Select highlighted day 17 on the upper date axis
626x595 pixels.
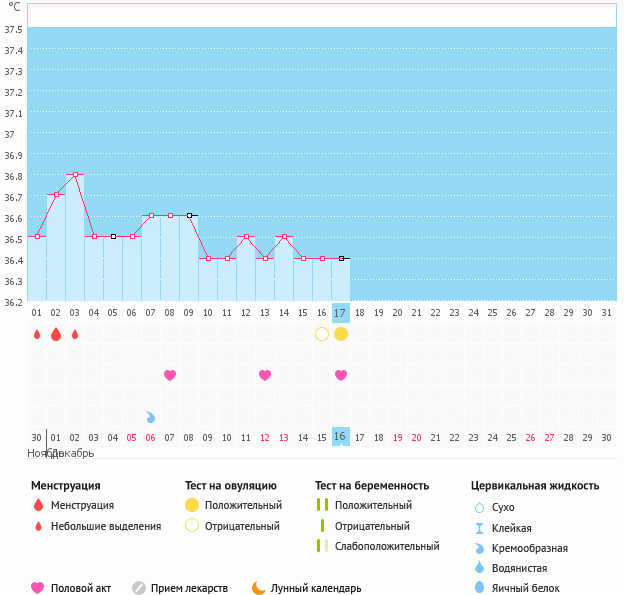click(x=341, y=313)
